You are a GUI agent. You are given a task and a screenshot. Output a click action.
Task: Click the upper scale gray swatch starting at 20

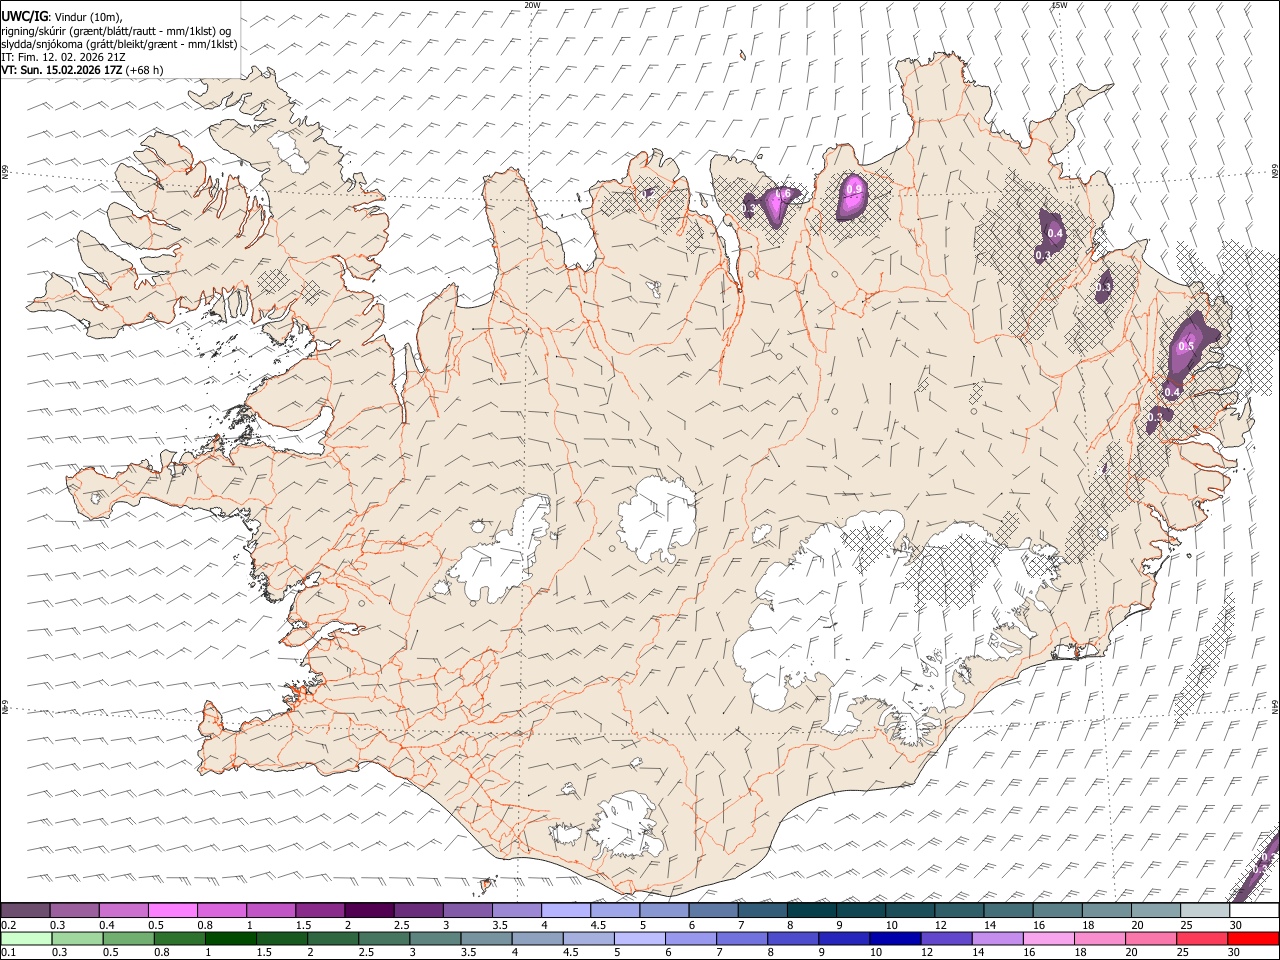[x=1156, y=911]
